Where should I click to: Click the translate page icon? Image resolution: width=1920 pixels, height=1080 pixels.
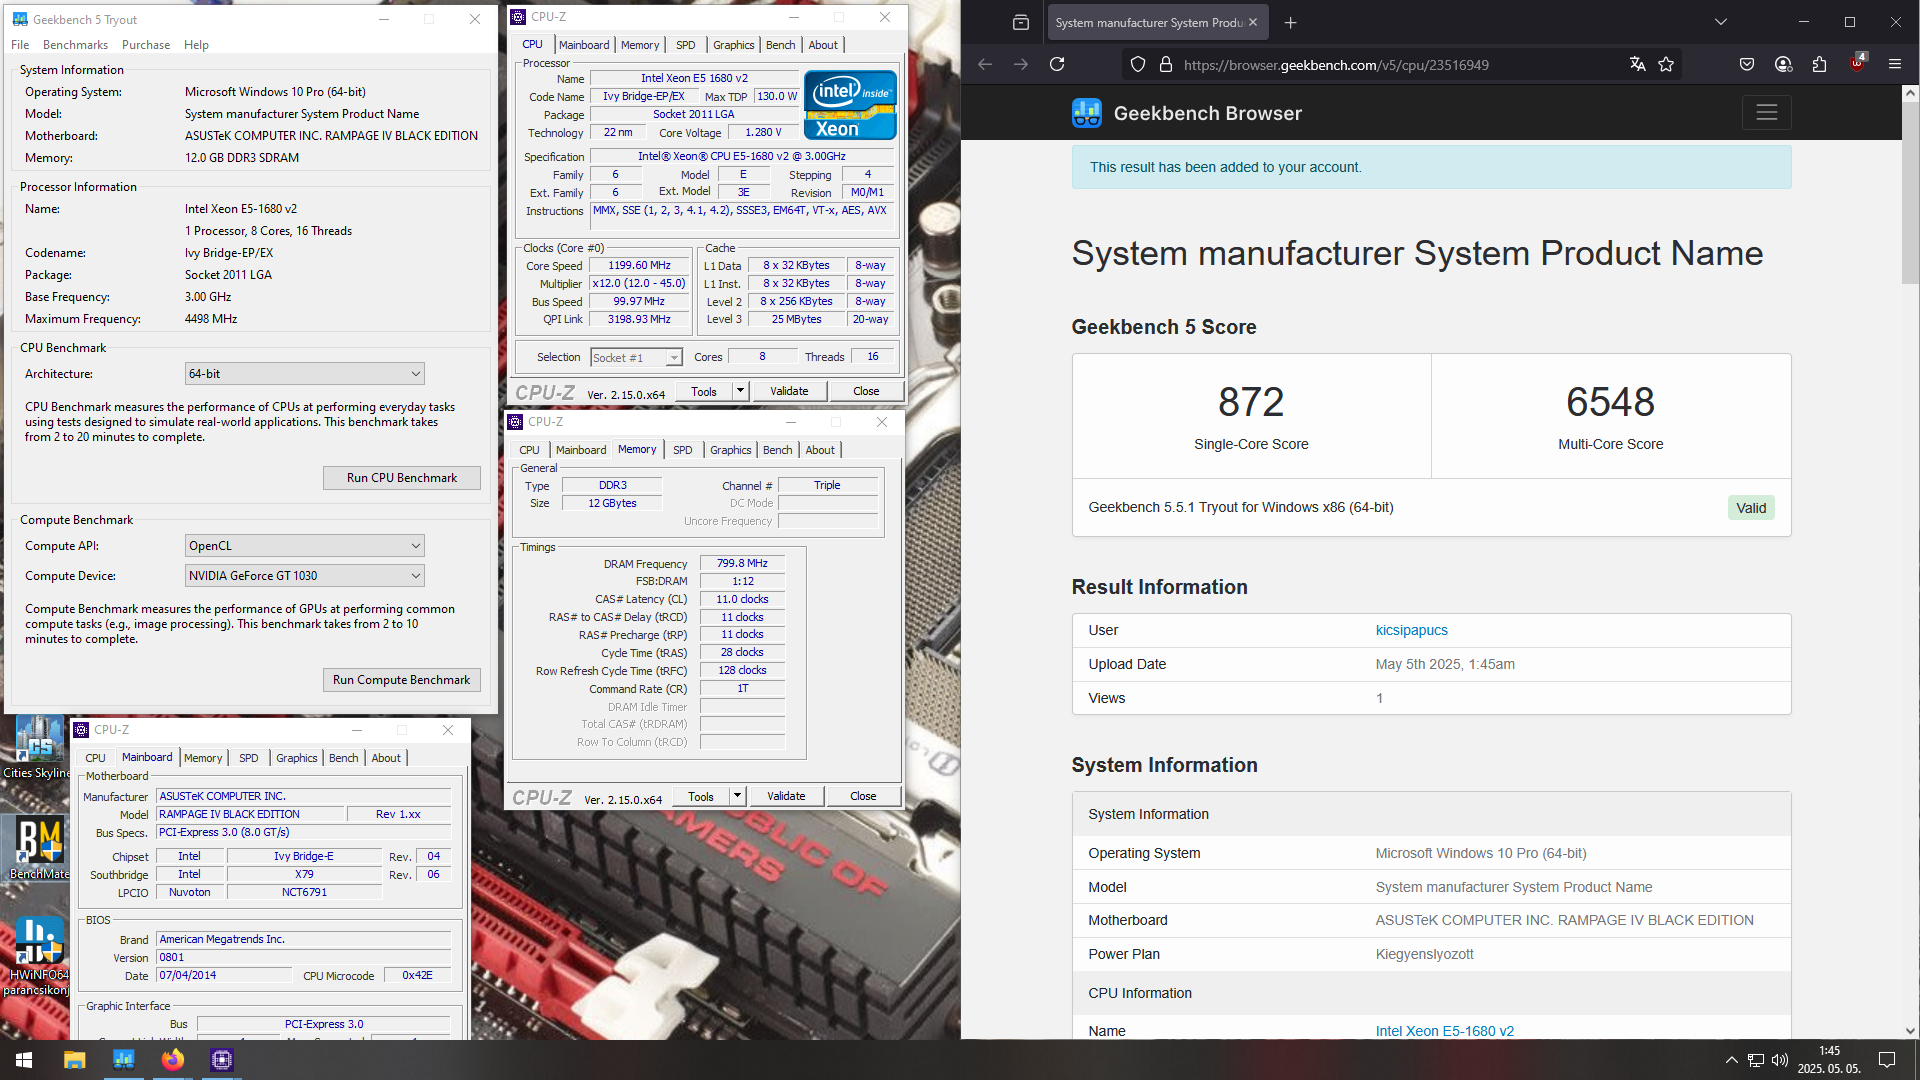click(1637, 64)
